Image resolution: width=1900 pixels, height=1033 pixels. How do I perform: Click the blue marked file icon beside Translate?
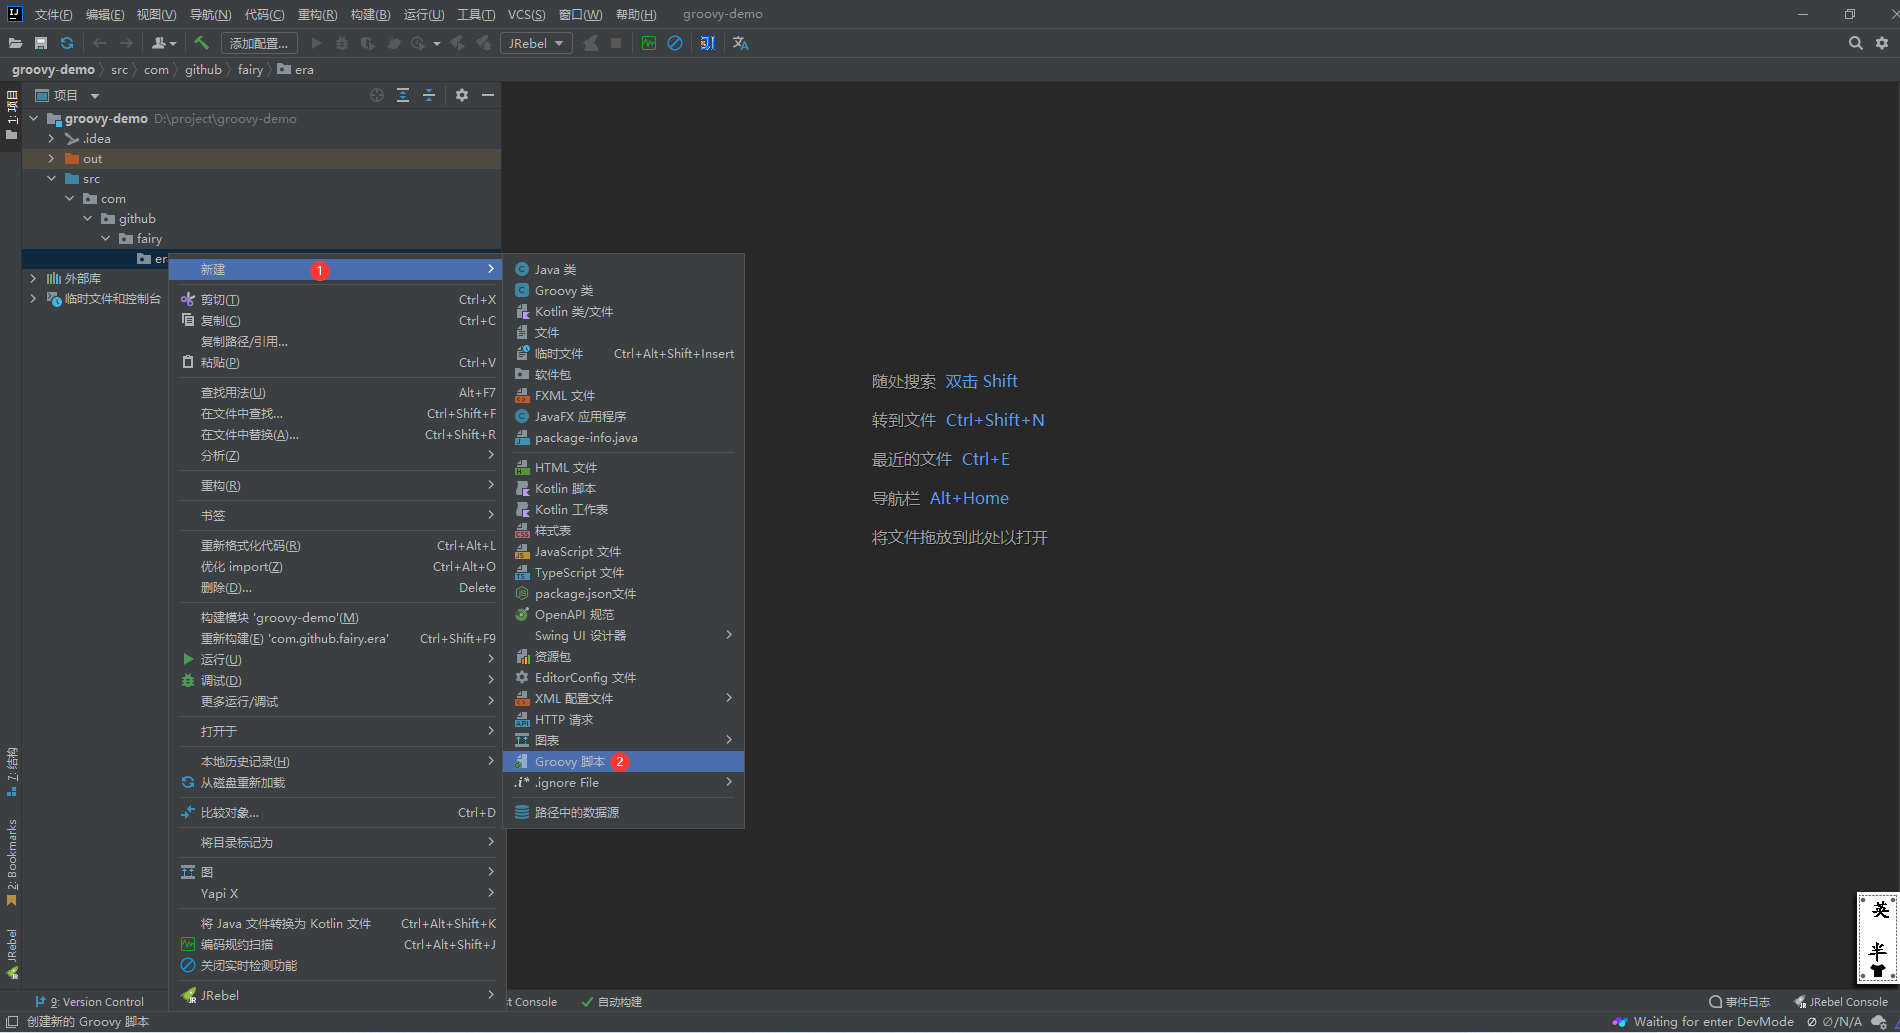[x=708, y=43]
